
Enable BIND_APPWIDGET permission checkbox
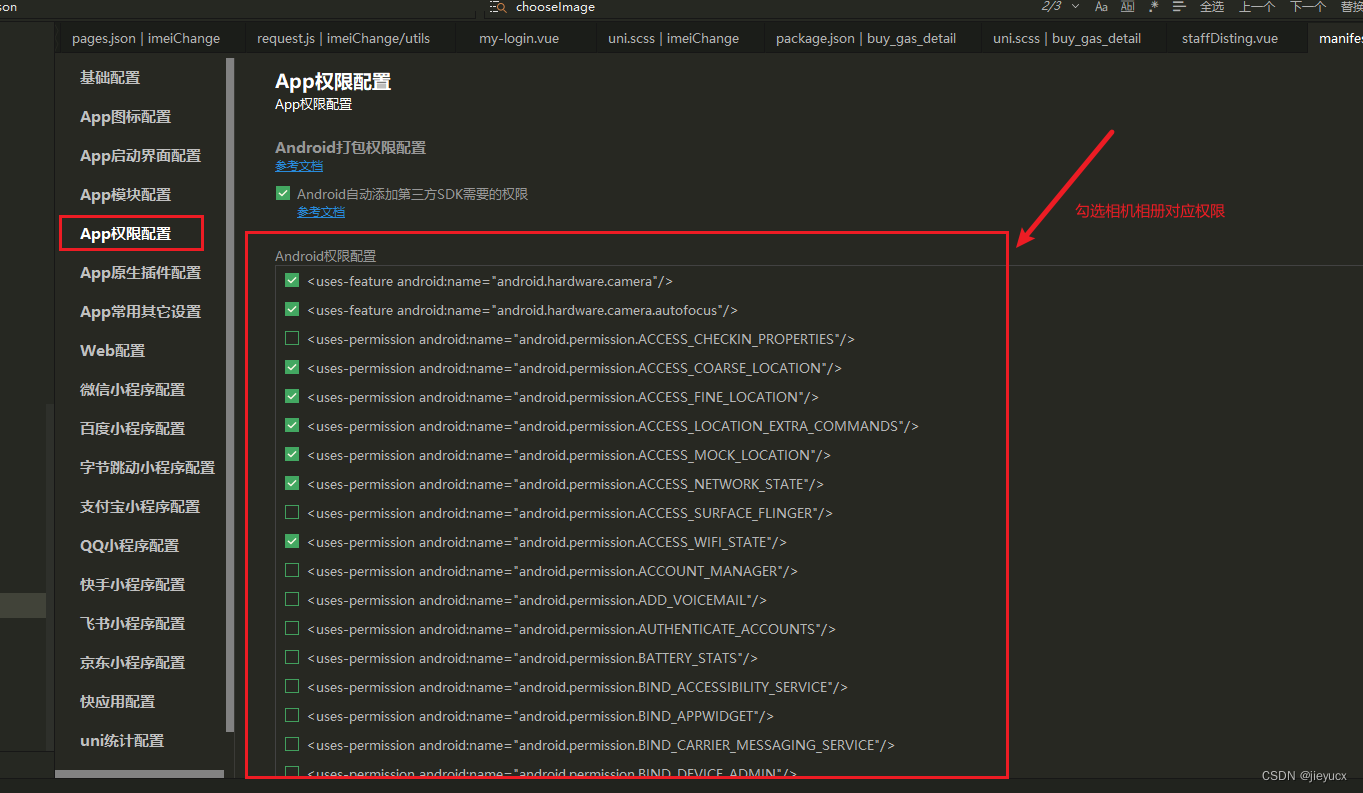tap(292, 716)
